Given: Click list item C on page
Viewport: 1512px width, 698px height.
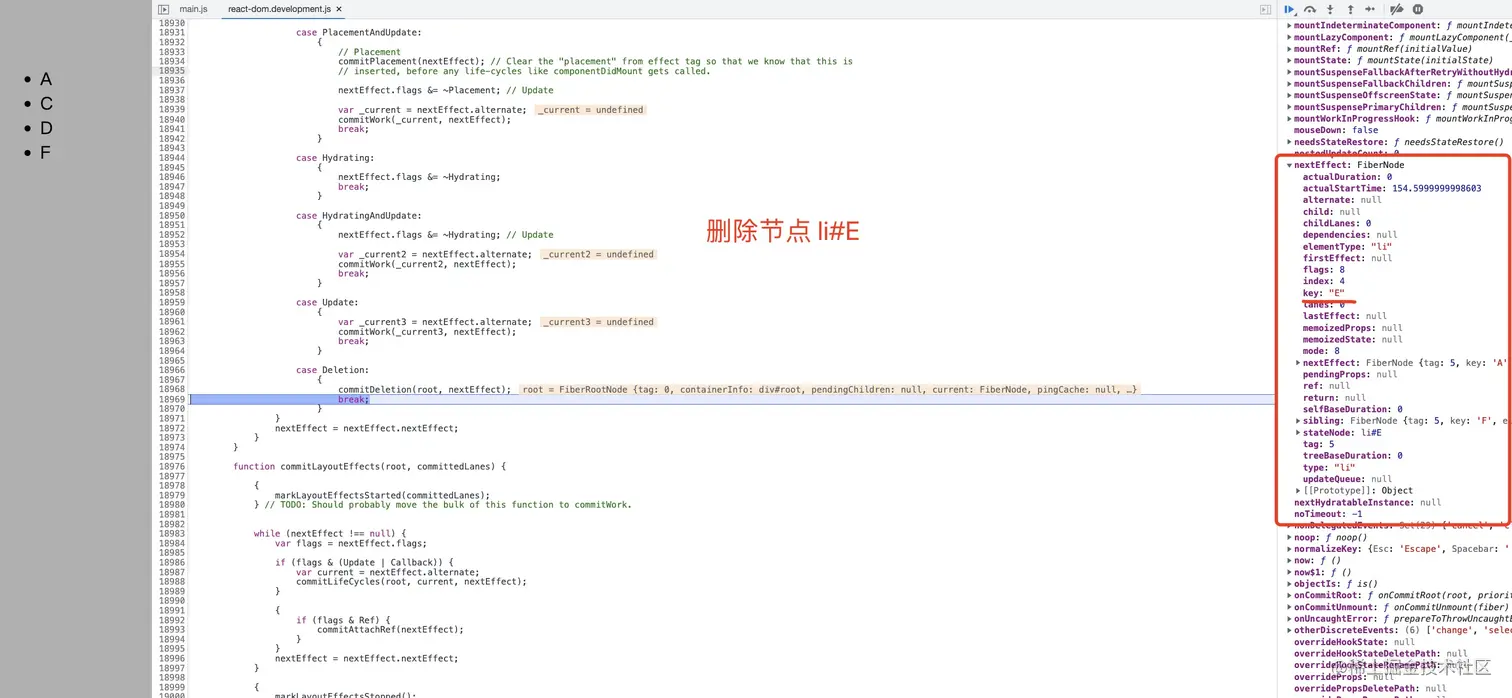Looking at the screenshot, I should pos(46,104).
